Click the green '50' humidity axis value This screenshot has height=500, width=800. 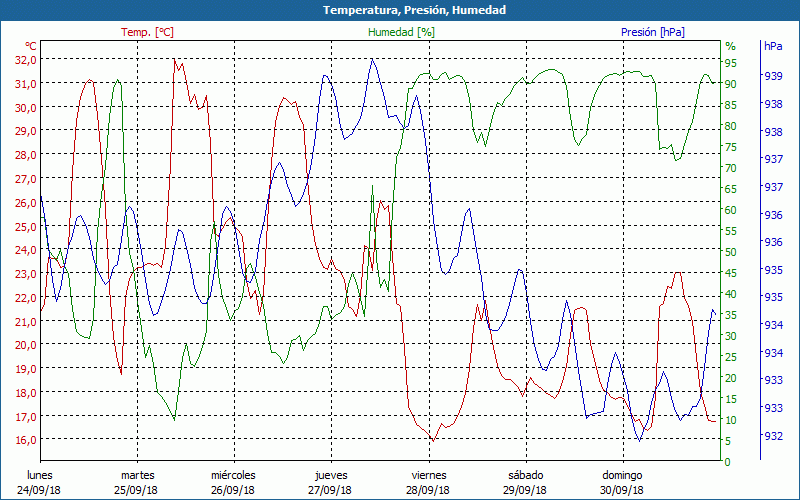(731, 252)
